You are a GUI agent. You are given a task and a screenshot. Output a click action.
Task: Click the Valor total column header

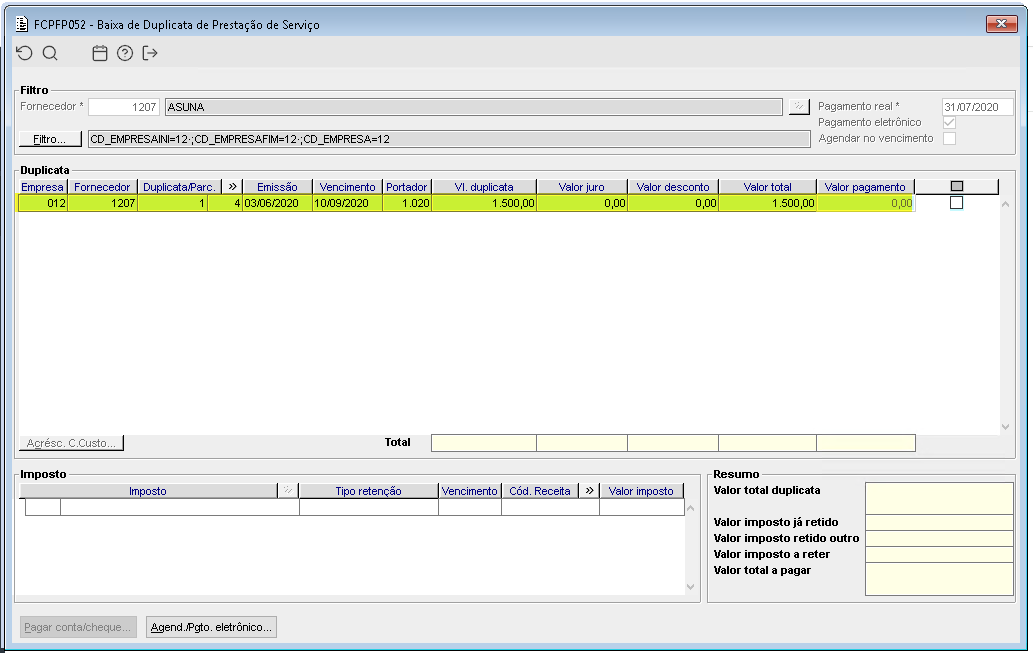point(768,186)
